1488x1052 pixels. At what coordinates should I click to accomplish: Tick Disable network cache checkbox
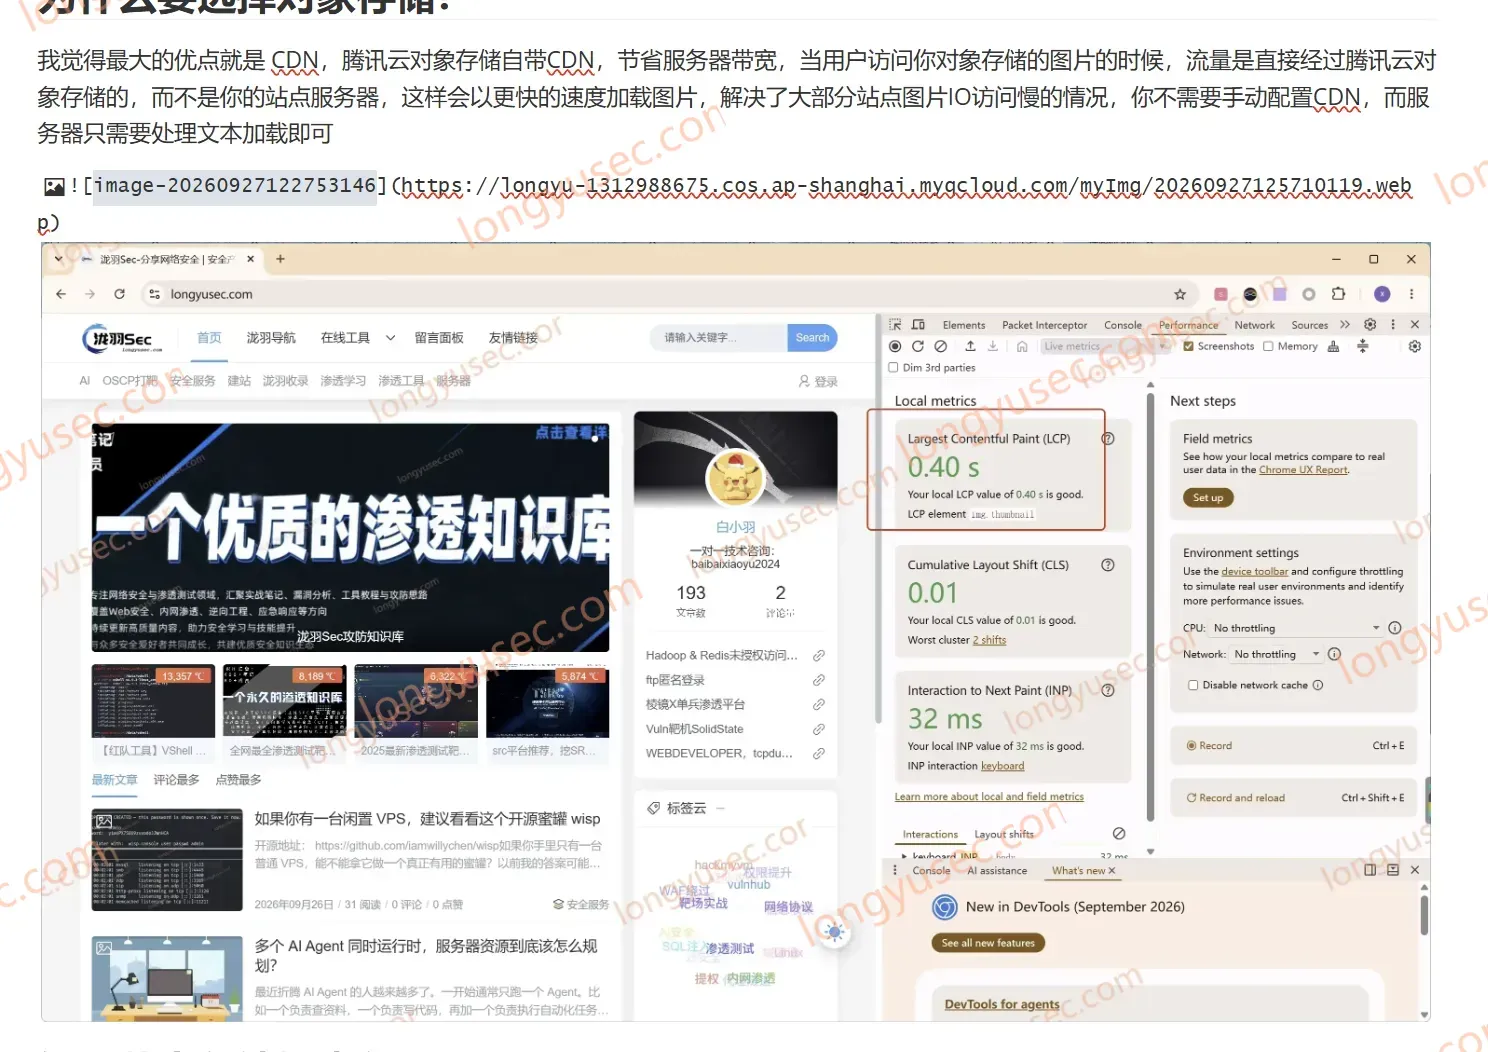pyautogui.click(x=1193, y=685)
